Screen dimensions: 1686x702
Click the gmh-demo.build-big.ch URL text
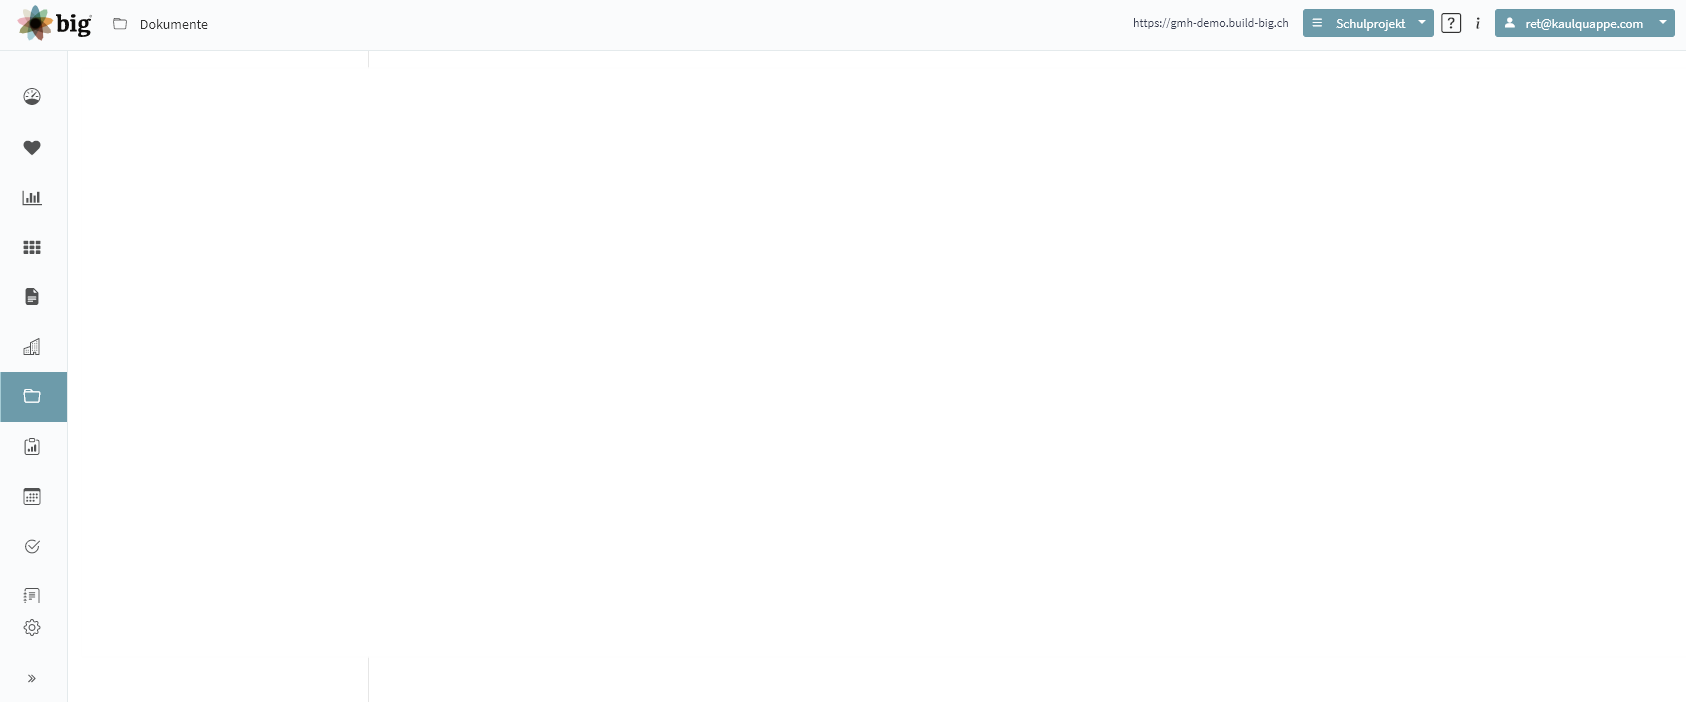(1210, 23)
